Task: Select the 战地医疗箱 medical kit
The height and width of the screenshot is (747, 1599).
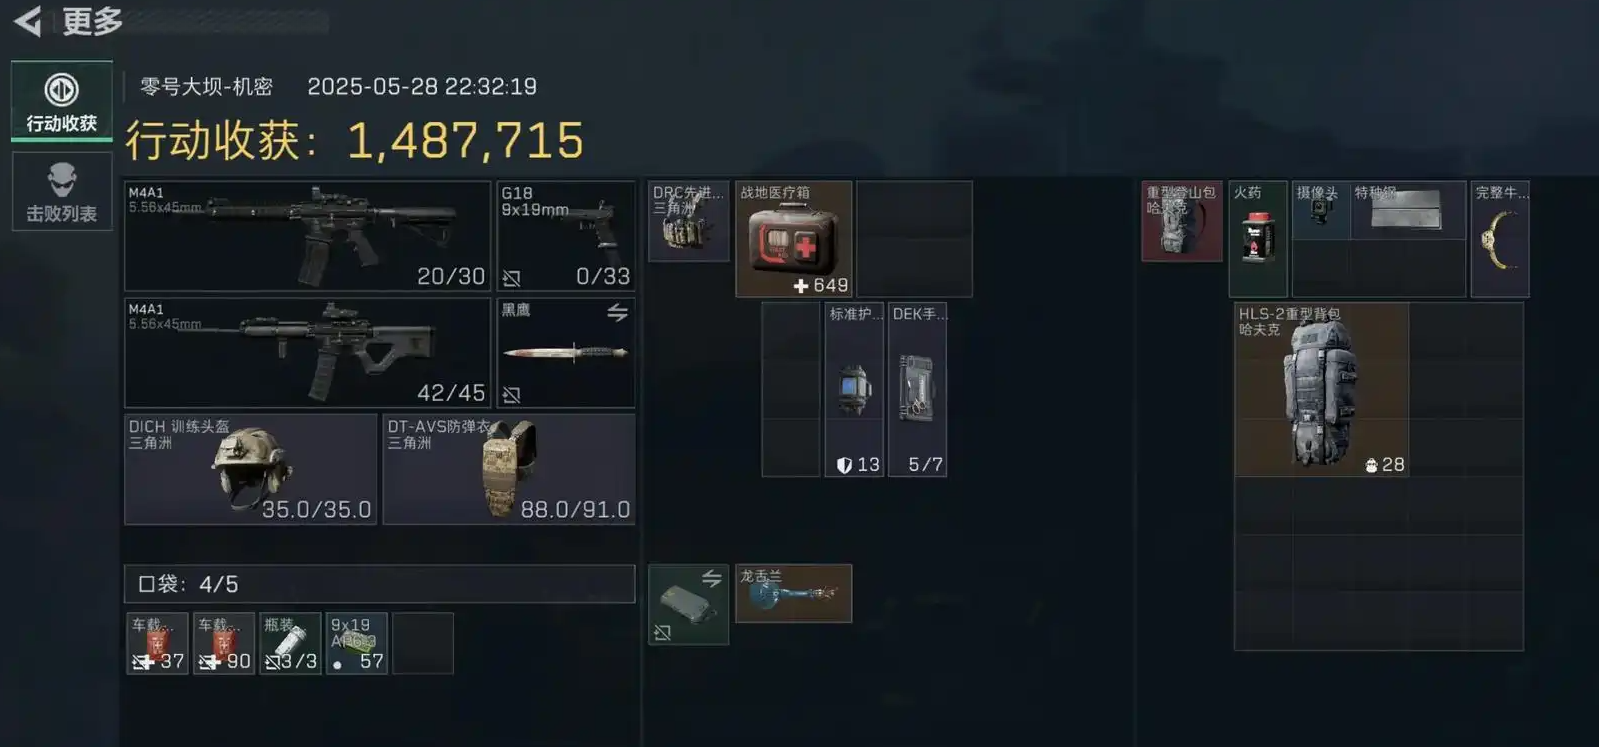Action: point(794,239)
